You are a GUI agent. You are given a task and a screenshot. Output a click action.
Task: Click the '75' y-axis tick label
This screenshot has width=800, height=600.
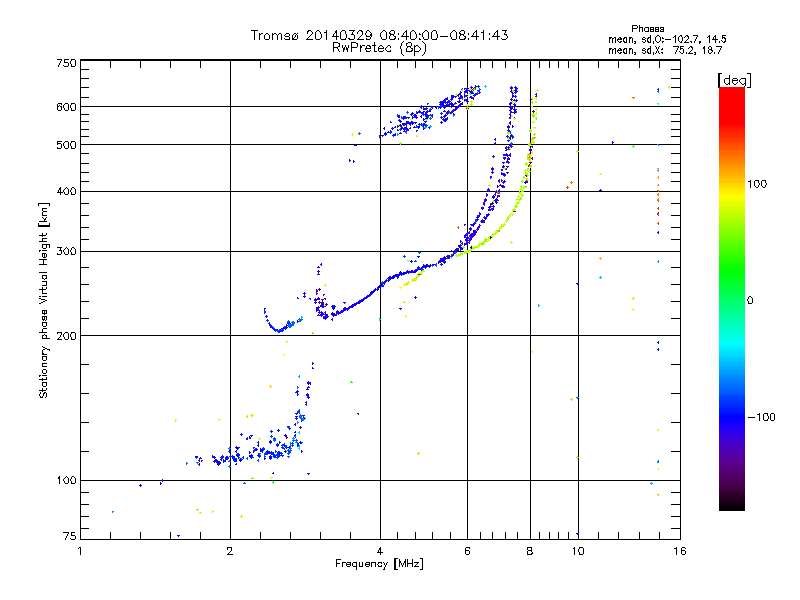click(69, 536)
